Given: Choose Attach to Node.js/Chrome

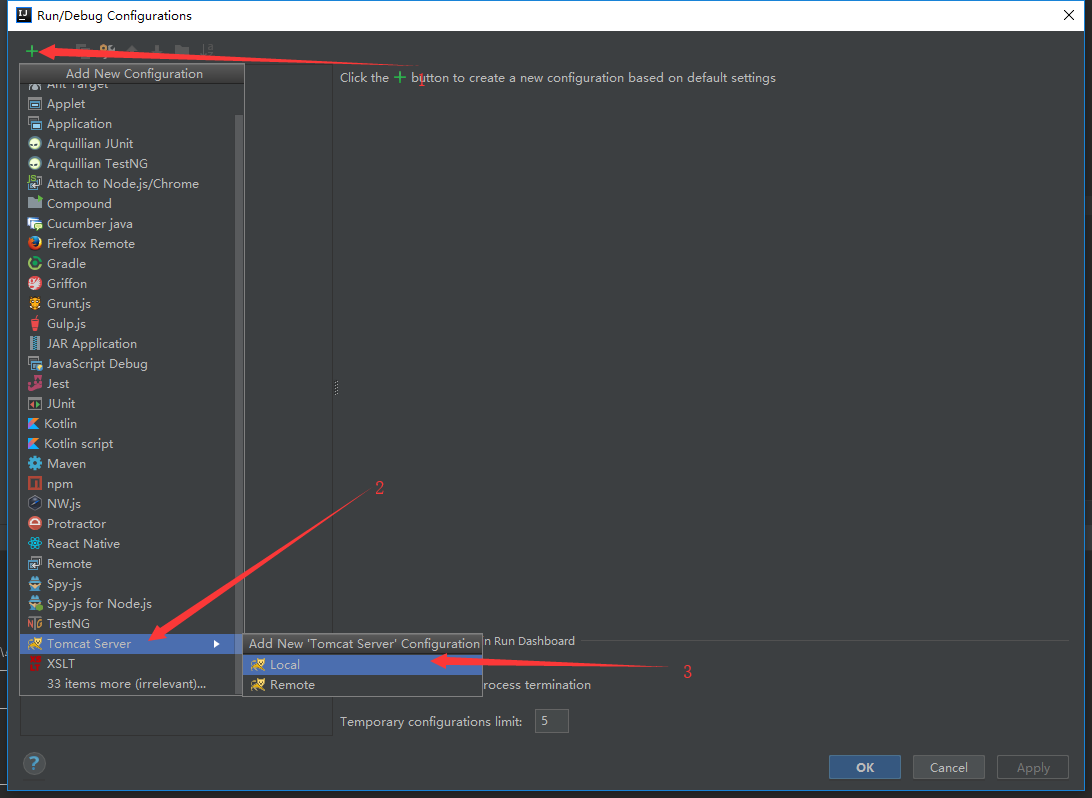Looking at the screenshot, I should (x=132, y=184).
